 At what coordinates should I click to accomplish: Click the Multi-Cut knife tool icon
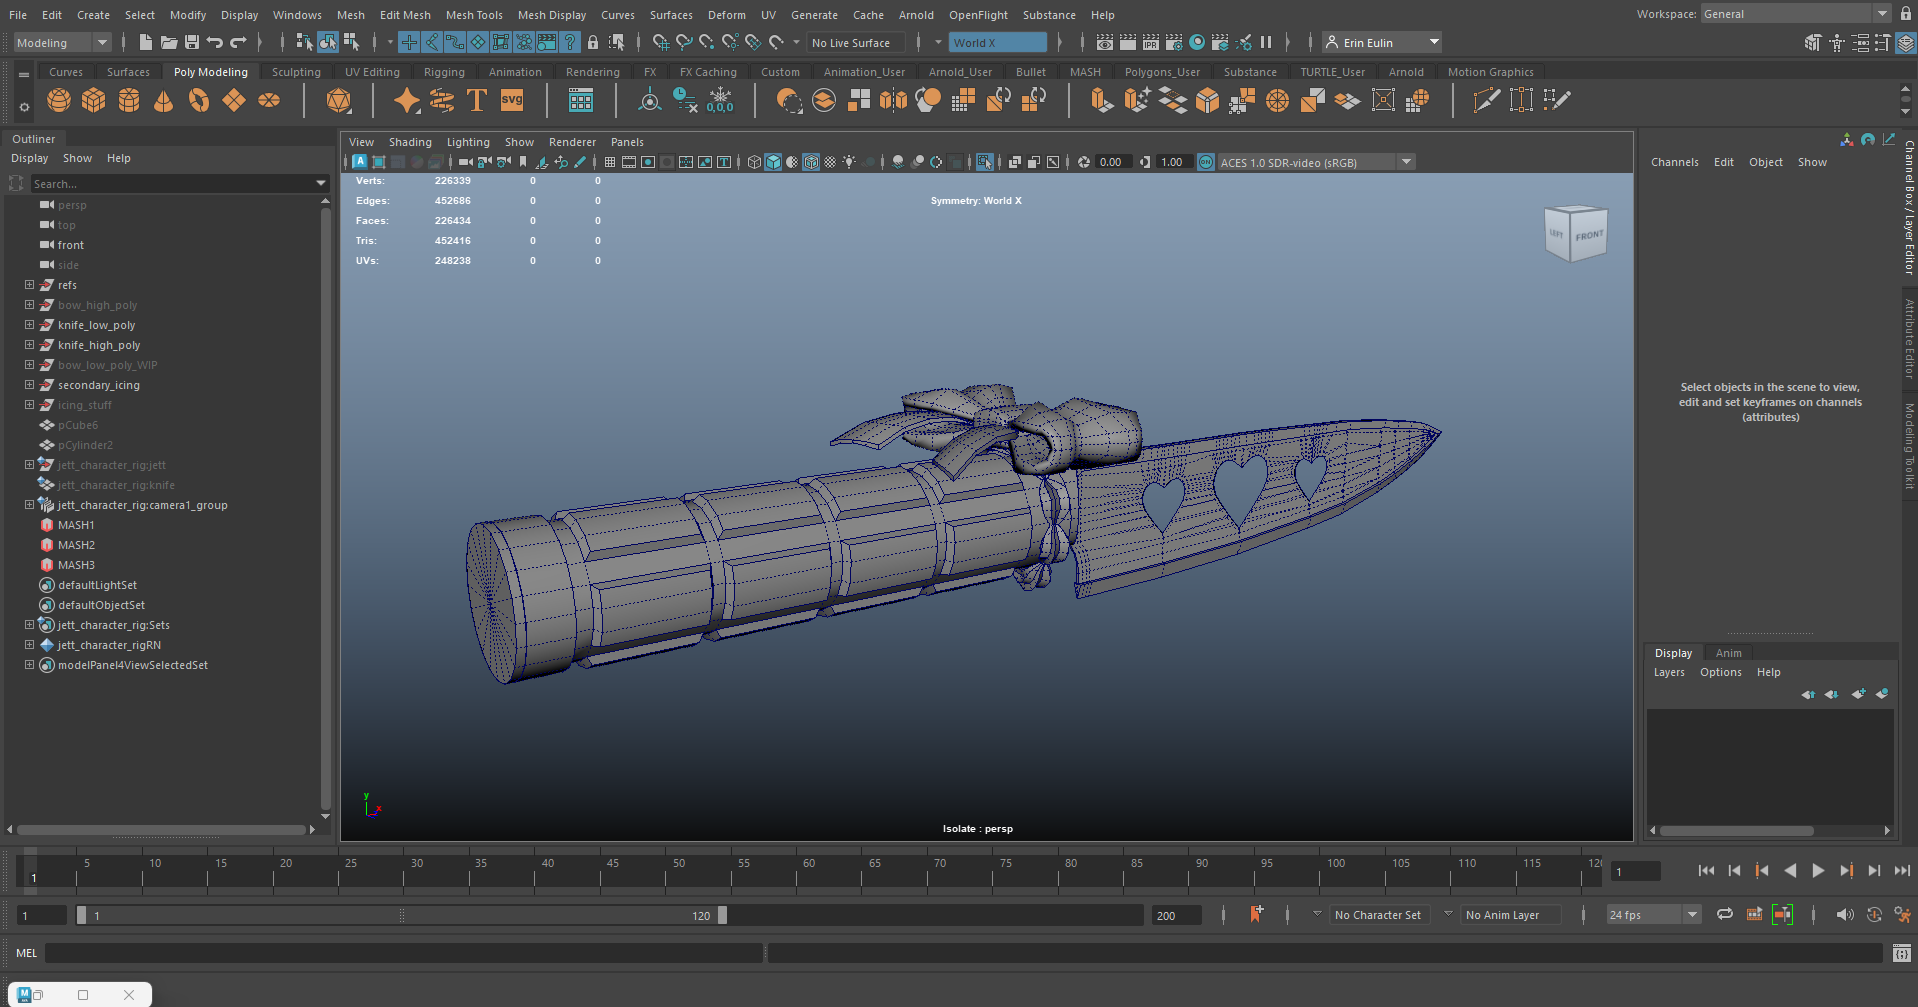click(1485, 101)
